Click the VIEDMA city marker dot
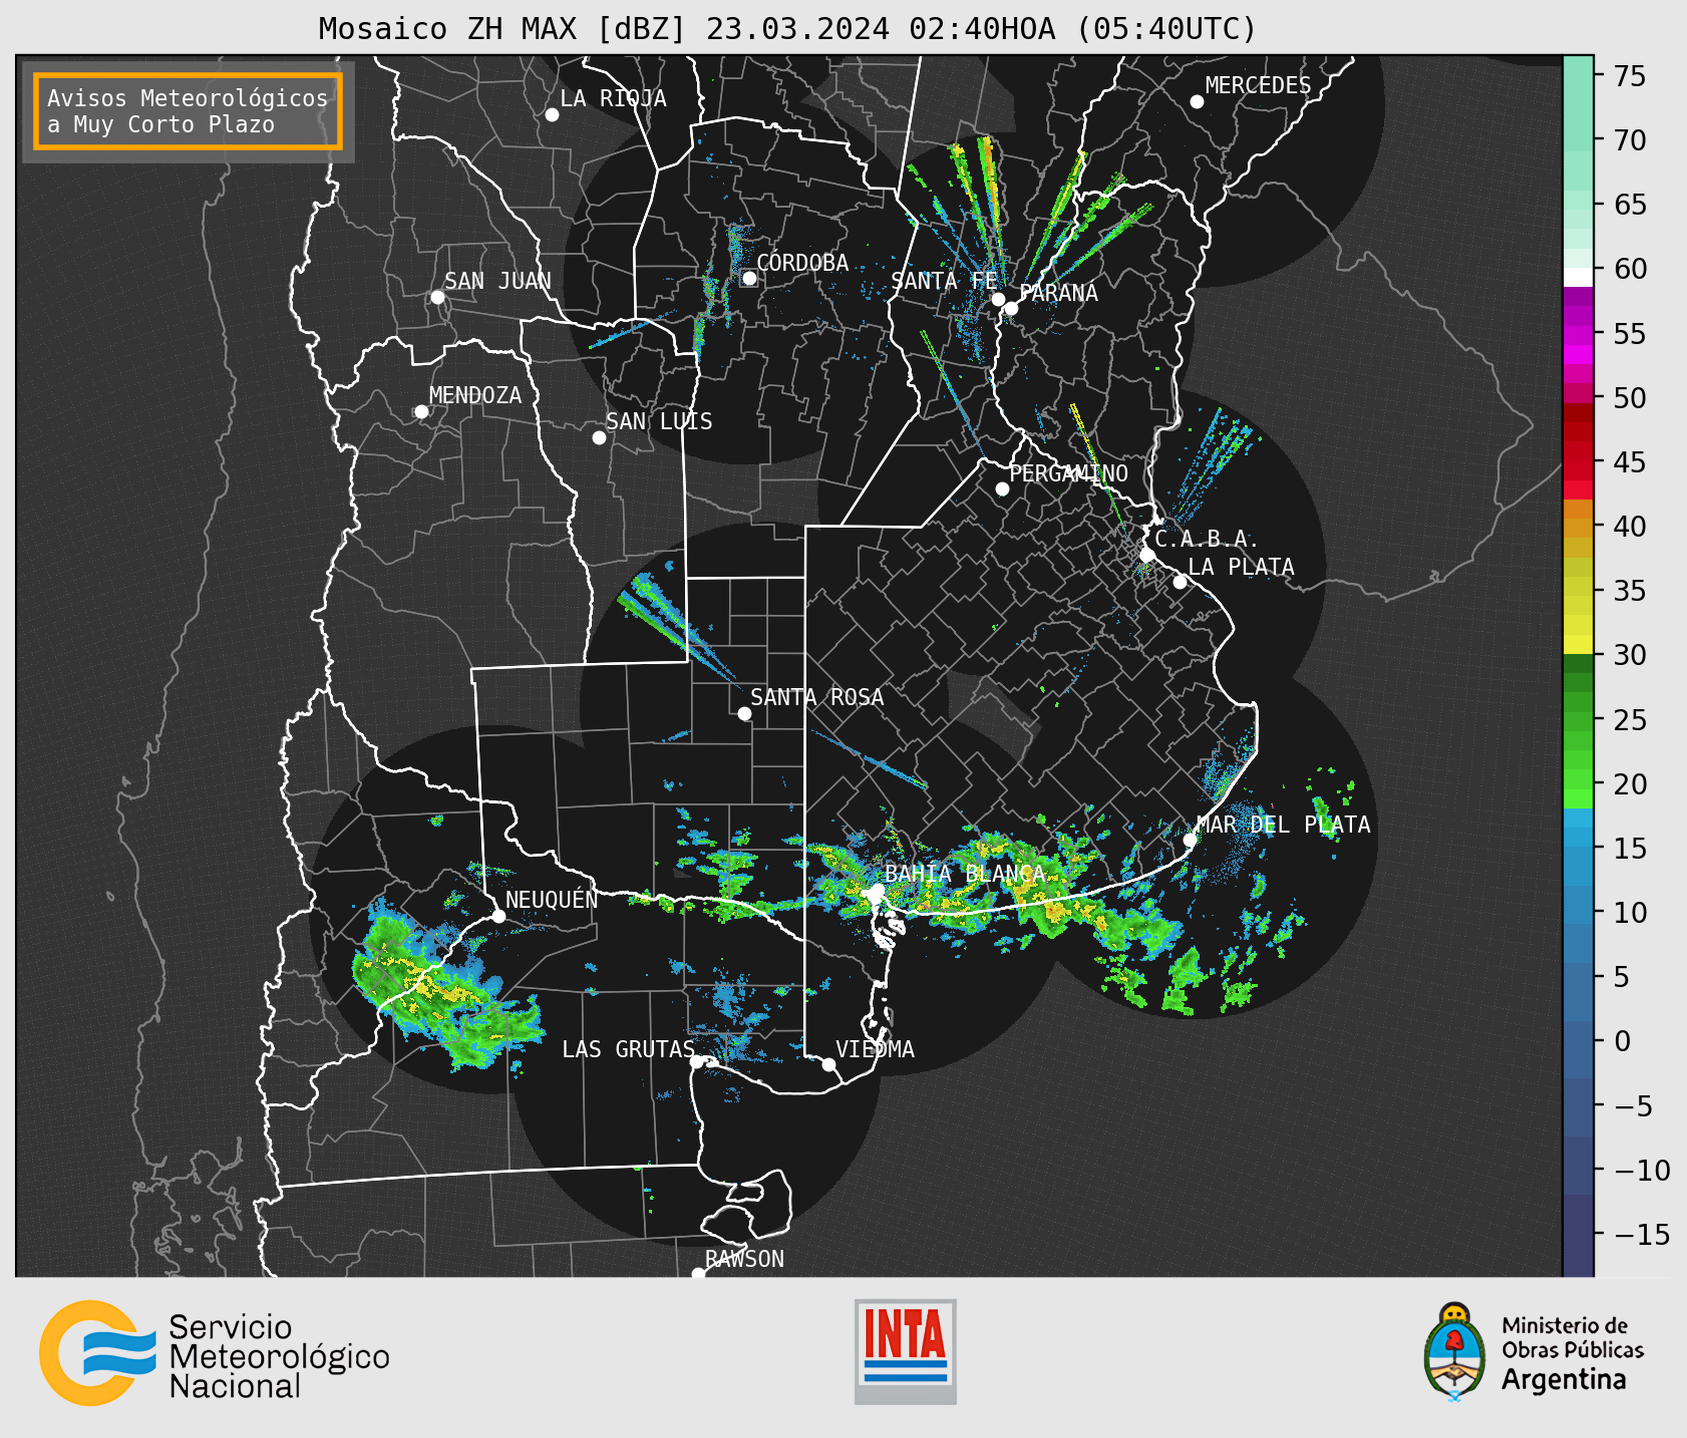The image size is (1687, 1438). (829, 1064)
